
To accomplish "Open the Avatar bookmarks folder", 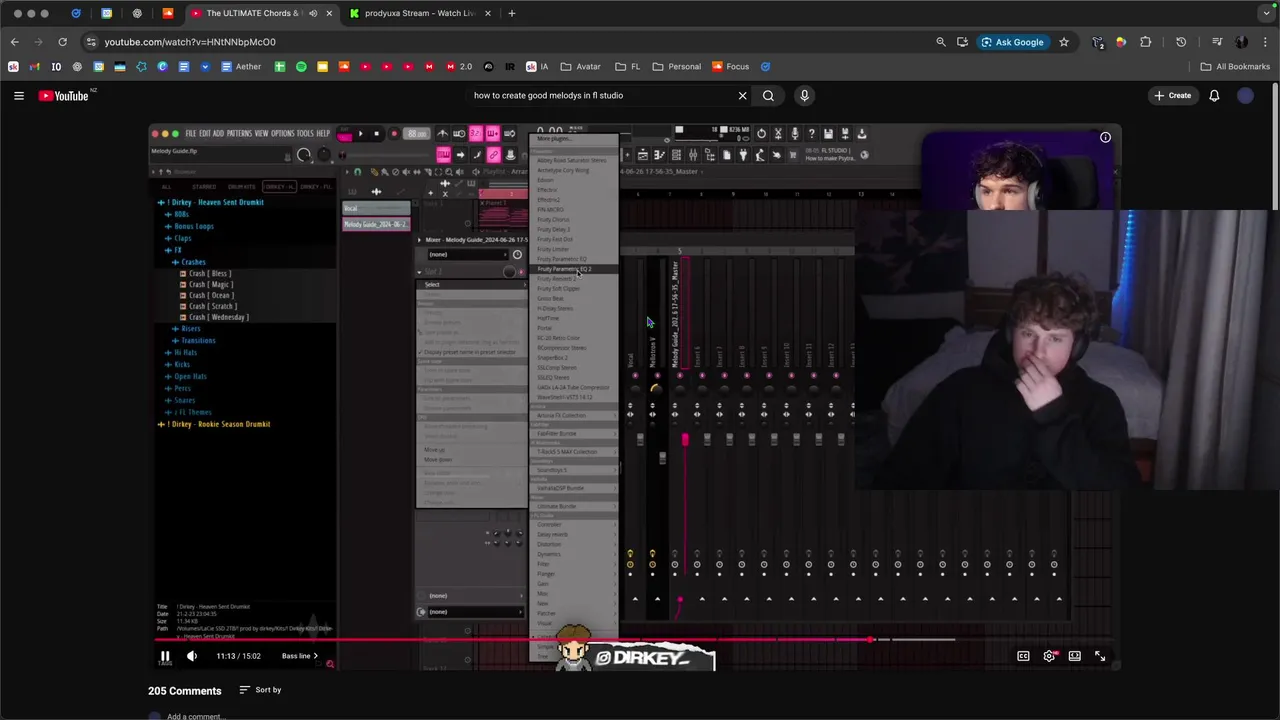I will [x=581, y=67].
